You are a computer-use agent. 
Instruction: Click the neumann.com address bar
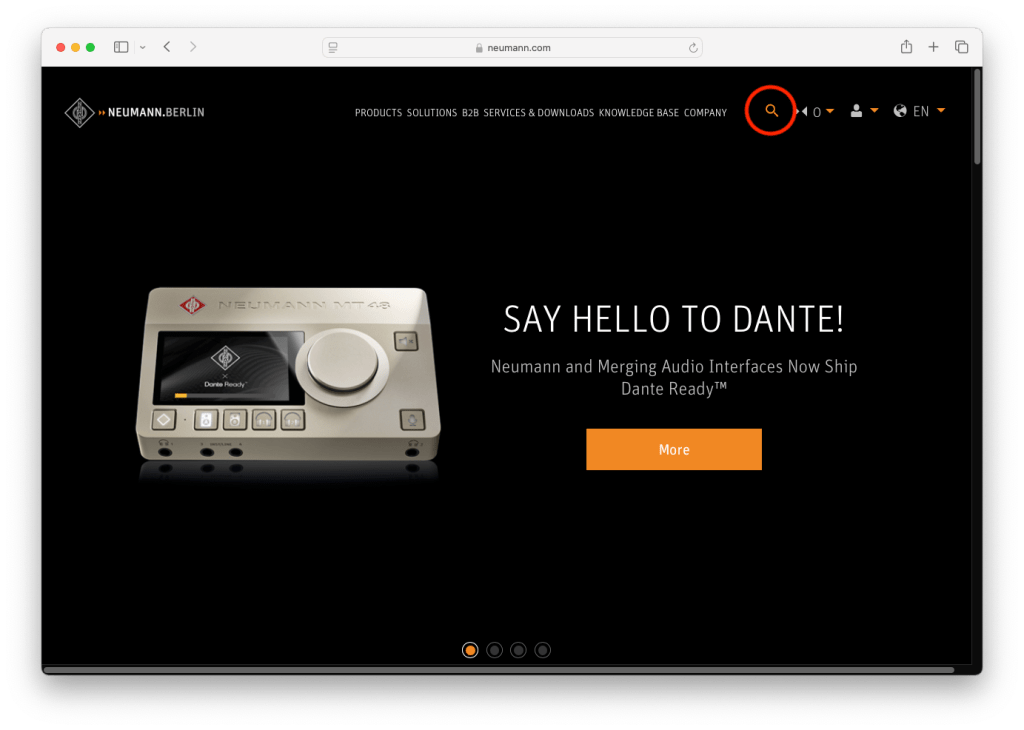point(512,48)
